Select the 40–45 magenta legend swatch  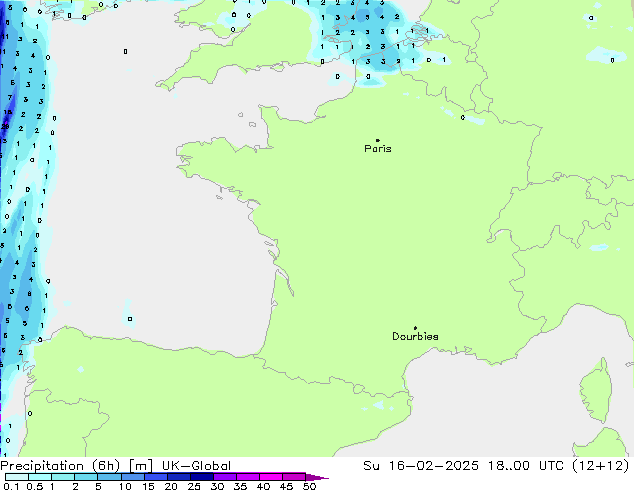click(x=271, y=477)
